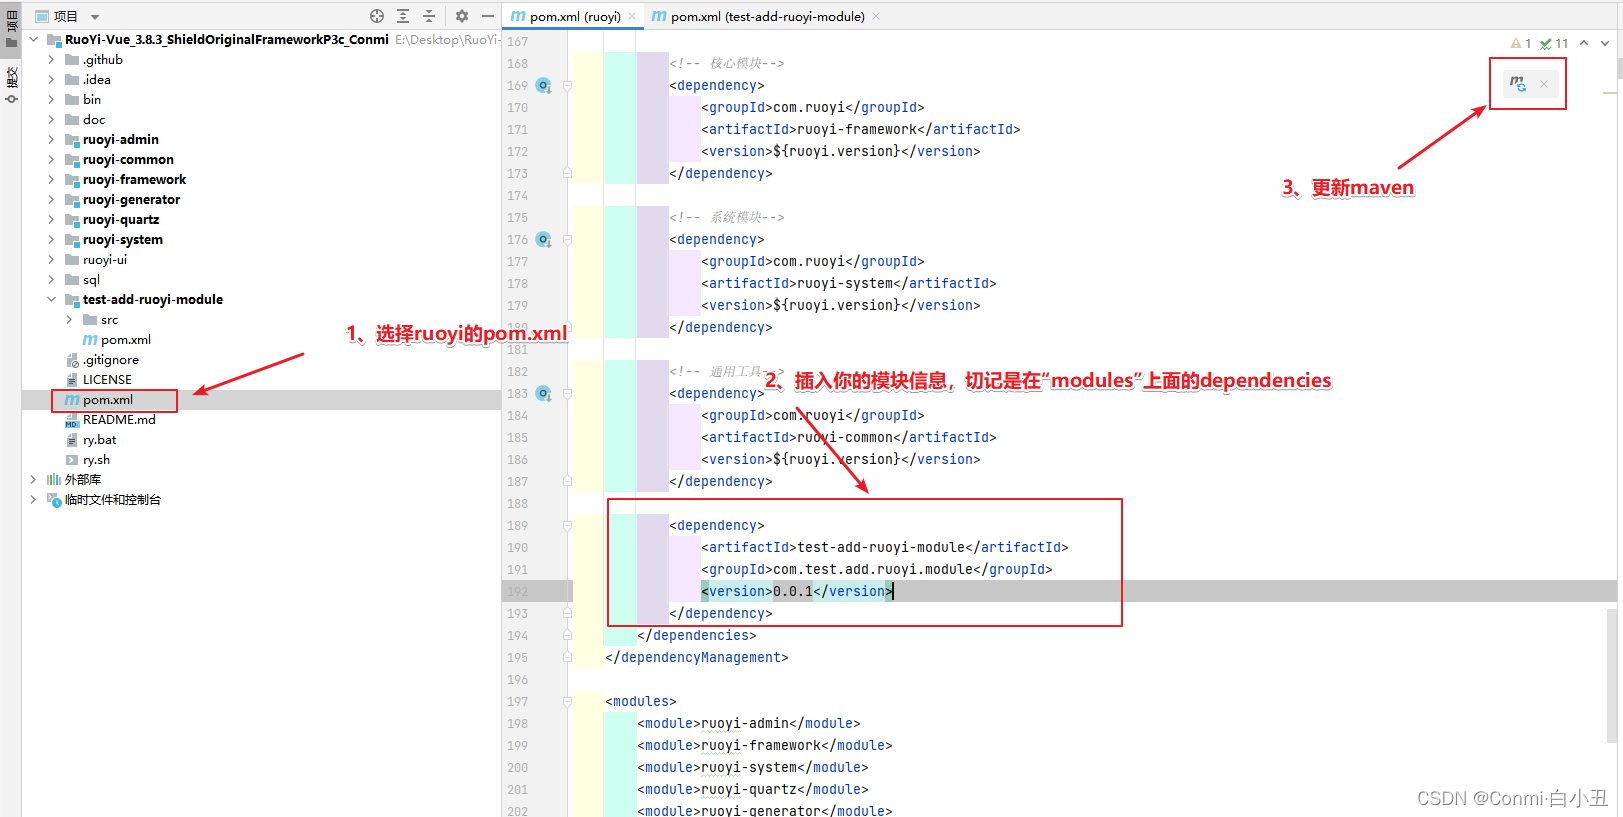Expand the ruoyi-quartz module
The height and width of the screenshot is (817, 1623).
coord(51,220)
